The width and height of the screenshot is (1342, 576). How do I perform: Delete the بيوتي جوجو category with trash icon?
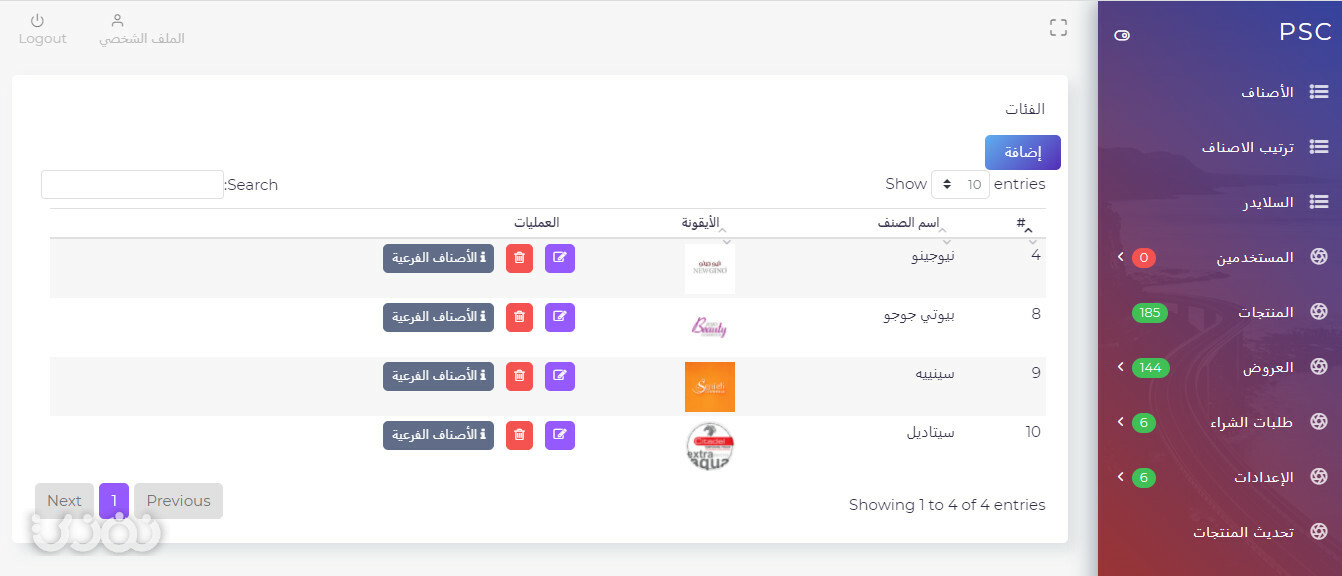point(519,317)
